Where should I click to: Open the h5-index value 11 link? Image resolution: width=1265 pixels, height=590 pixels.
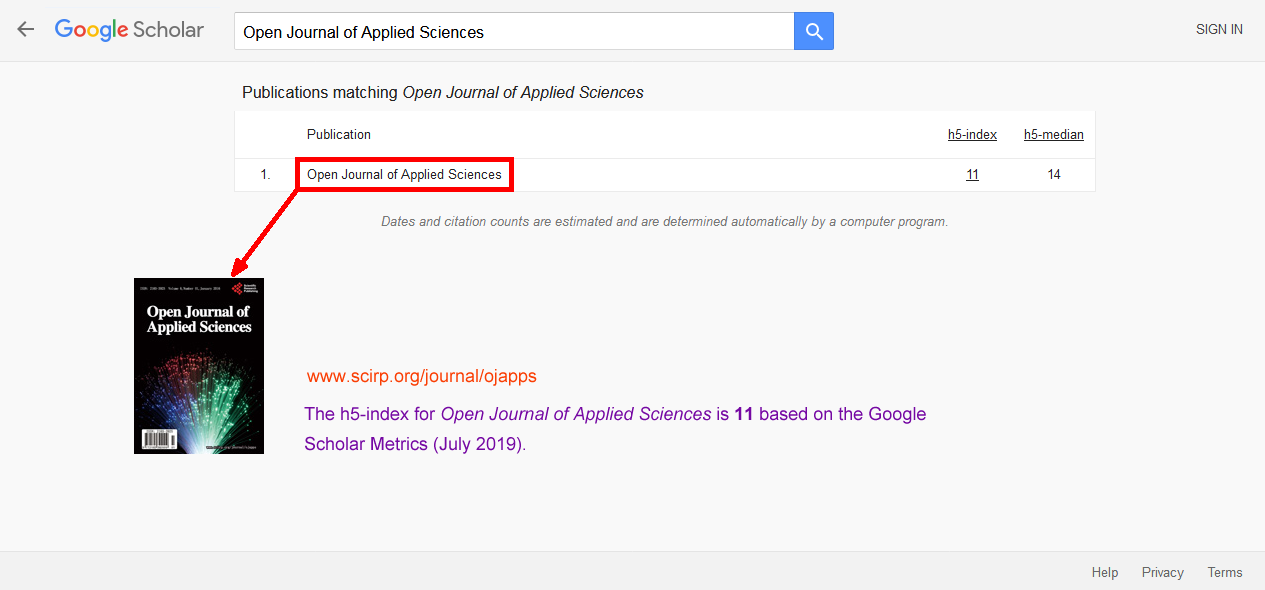(972, 175)
